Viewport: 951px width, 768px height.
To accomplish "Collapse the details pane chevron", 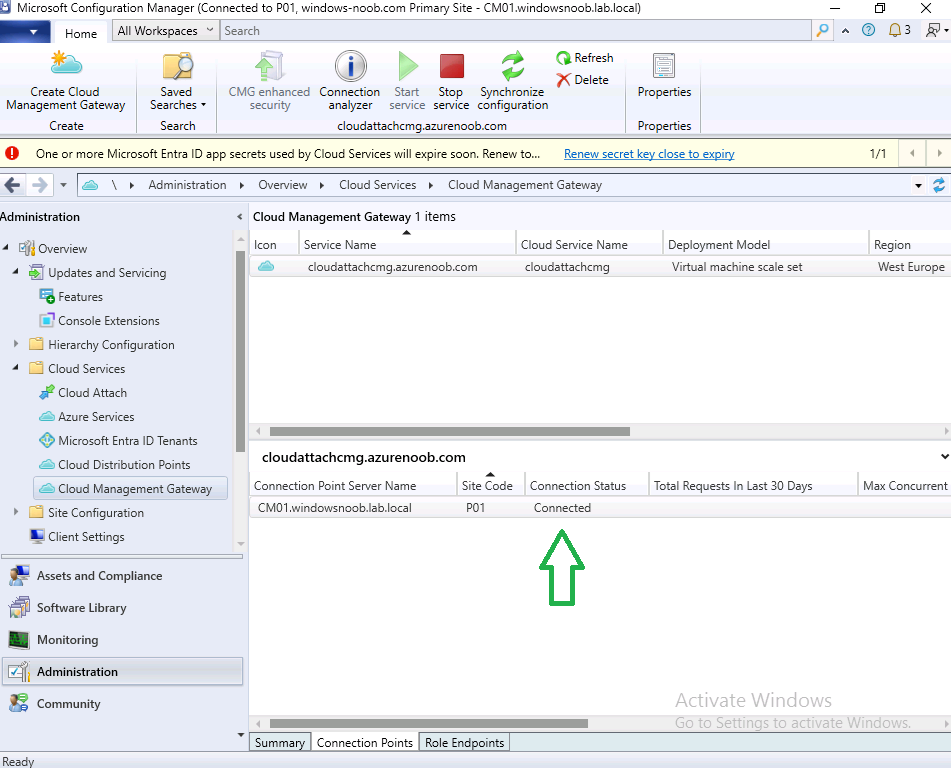I will [x=944, y=456].
